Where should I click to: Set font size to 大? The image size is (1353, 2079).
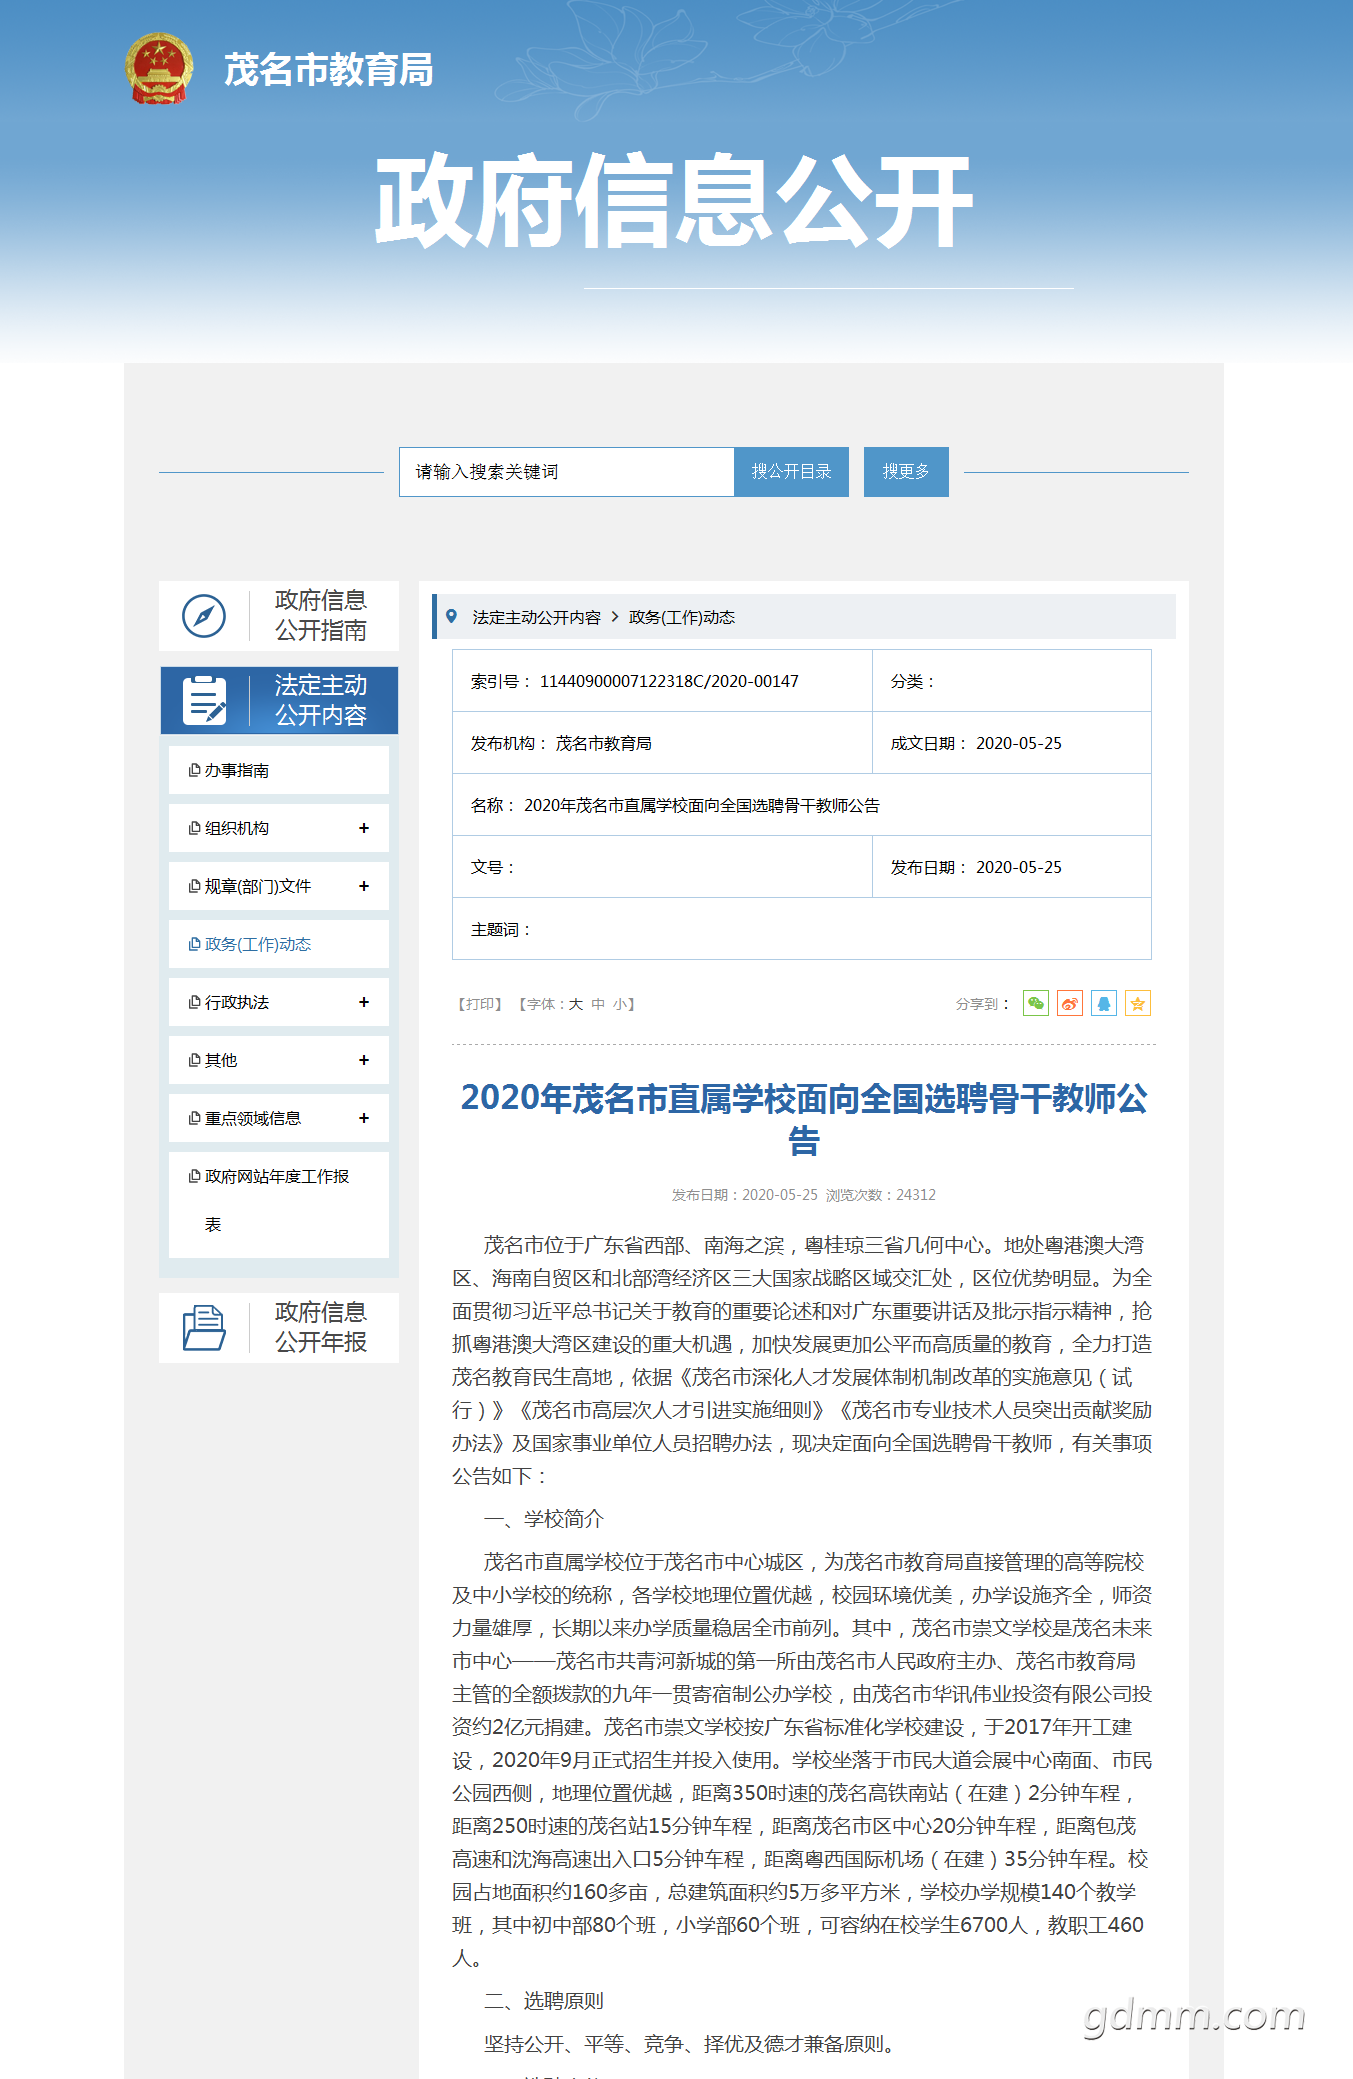tap(576, 1004)
